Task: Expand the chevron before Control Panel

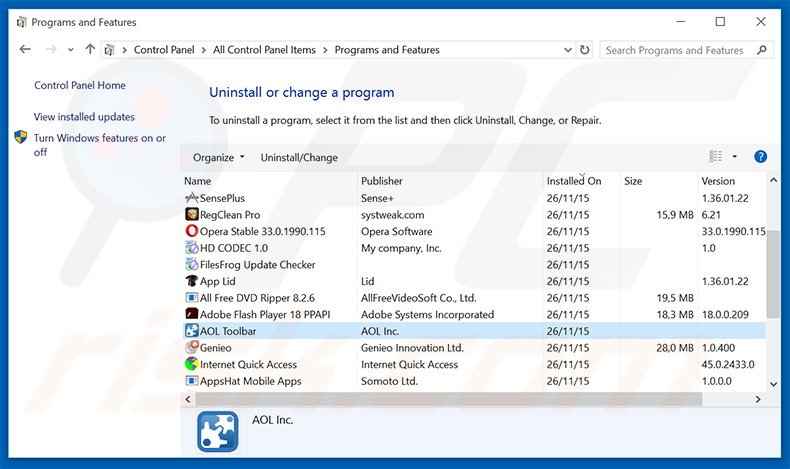Action: click(x=124, y=50)
